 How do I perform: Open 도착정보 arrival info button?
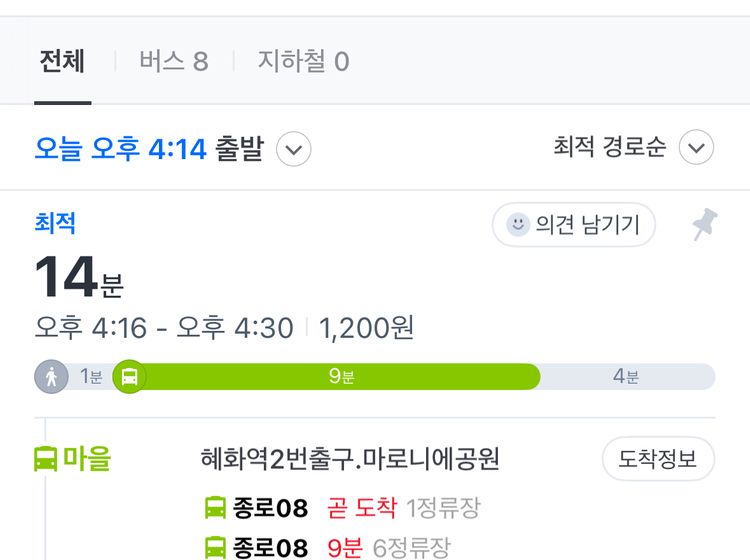coord(658,459)
